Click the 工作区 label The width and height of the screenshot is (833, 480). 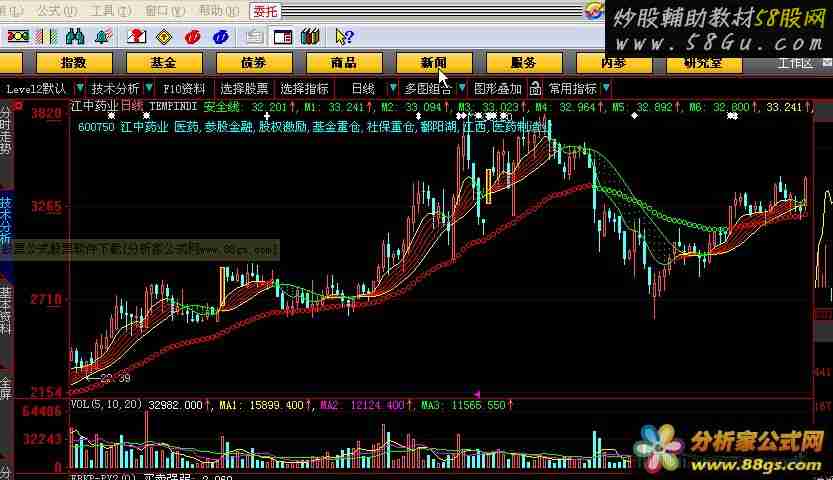[x=795, y=63]
